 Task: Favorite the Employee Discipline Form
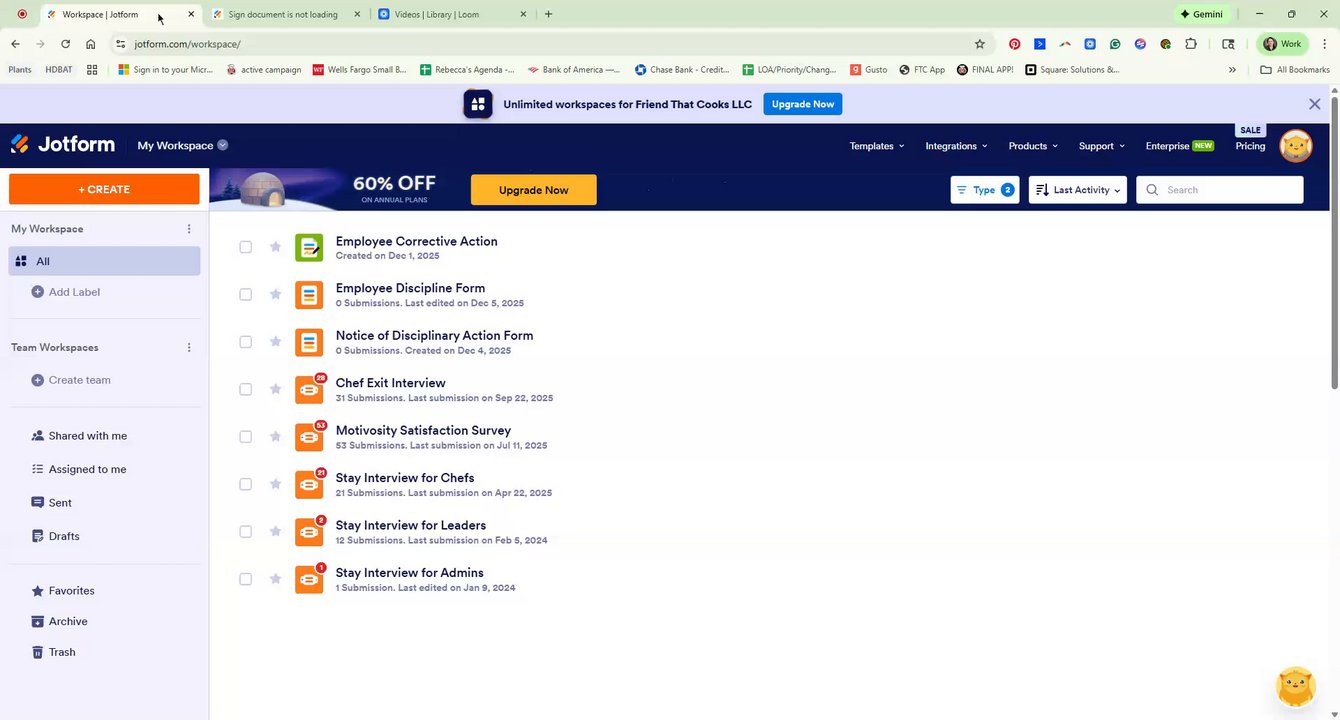coord(275,294)
